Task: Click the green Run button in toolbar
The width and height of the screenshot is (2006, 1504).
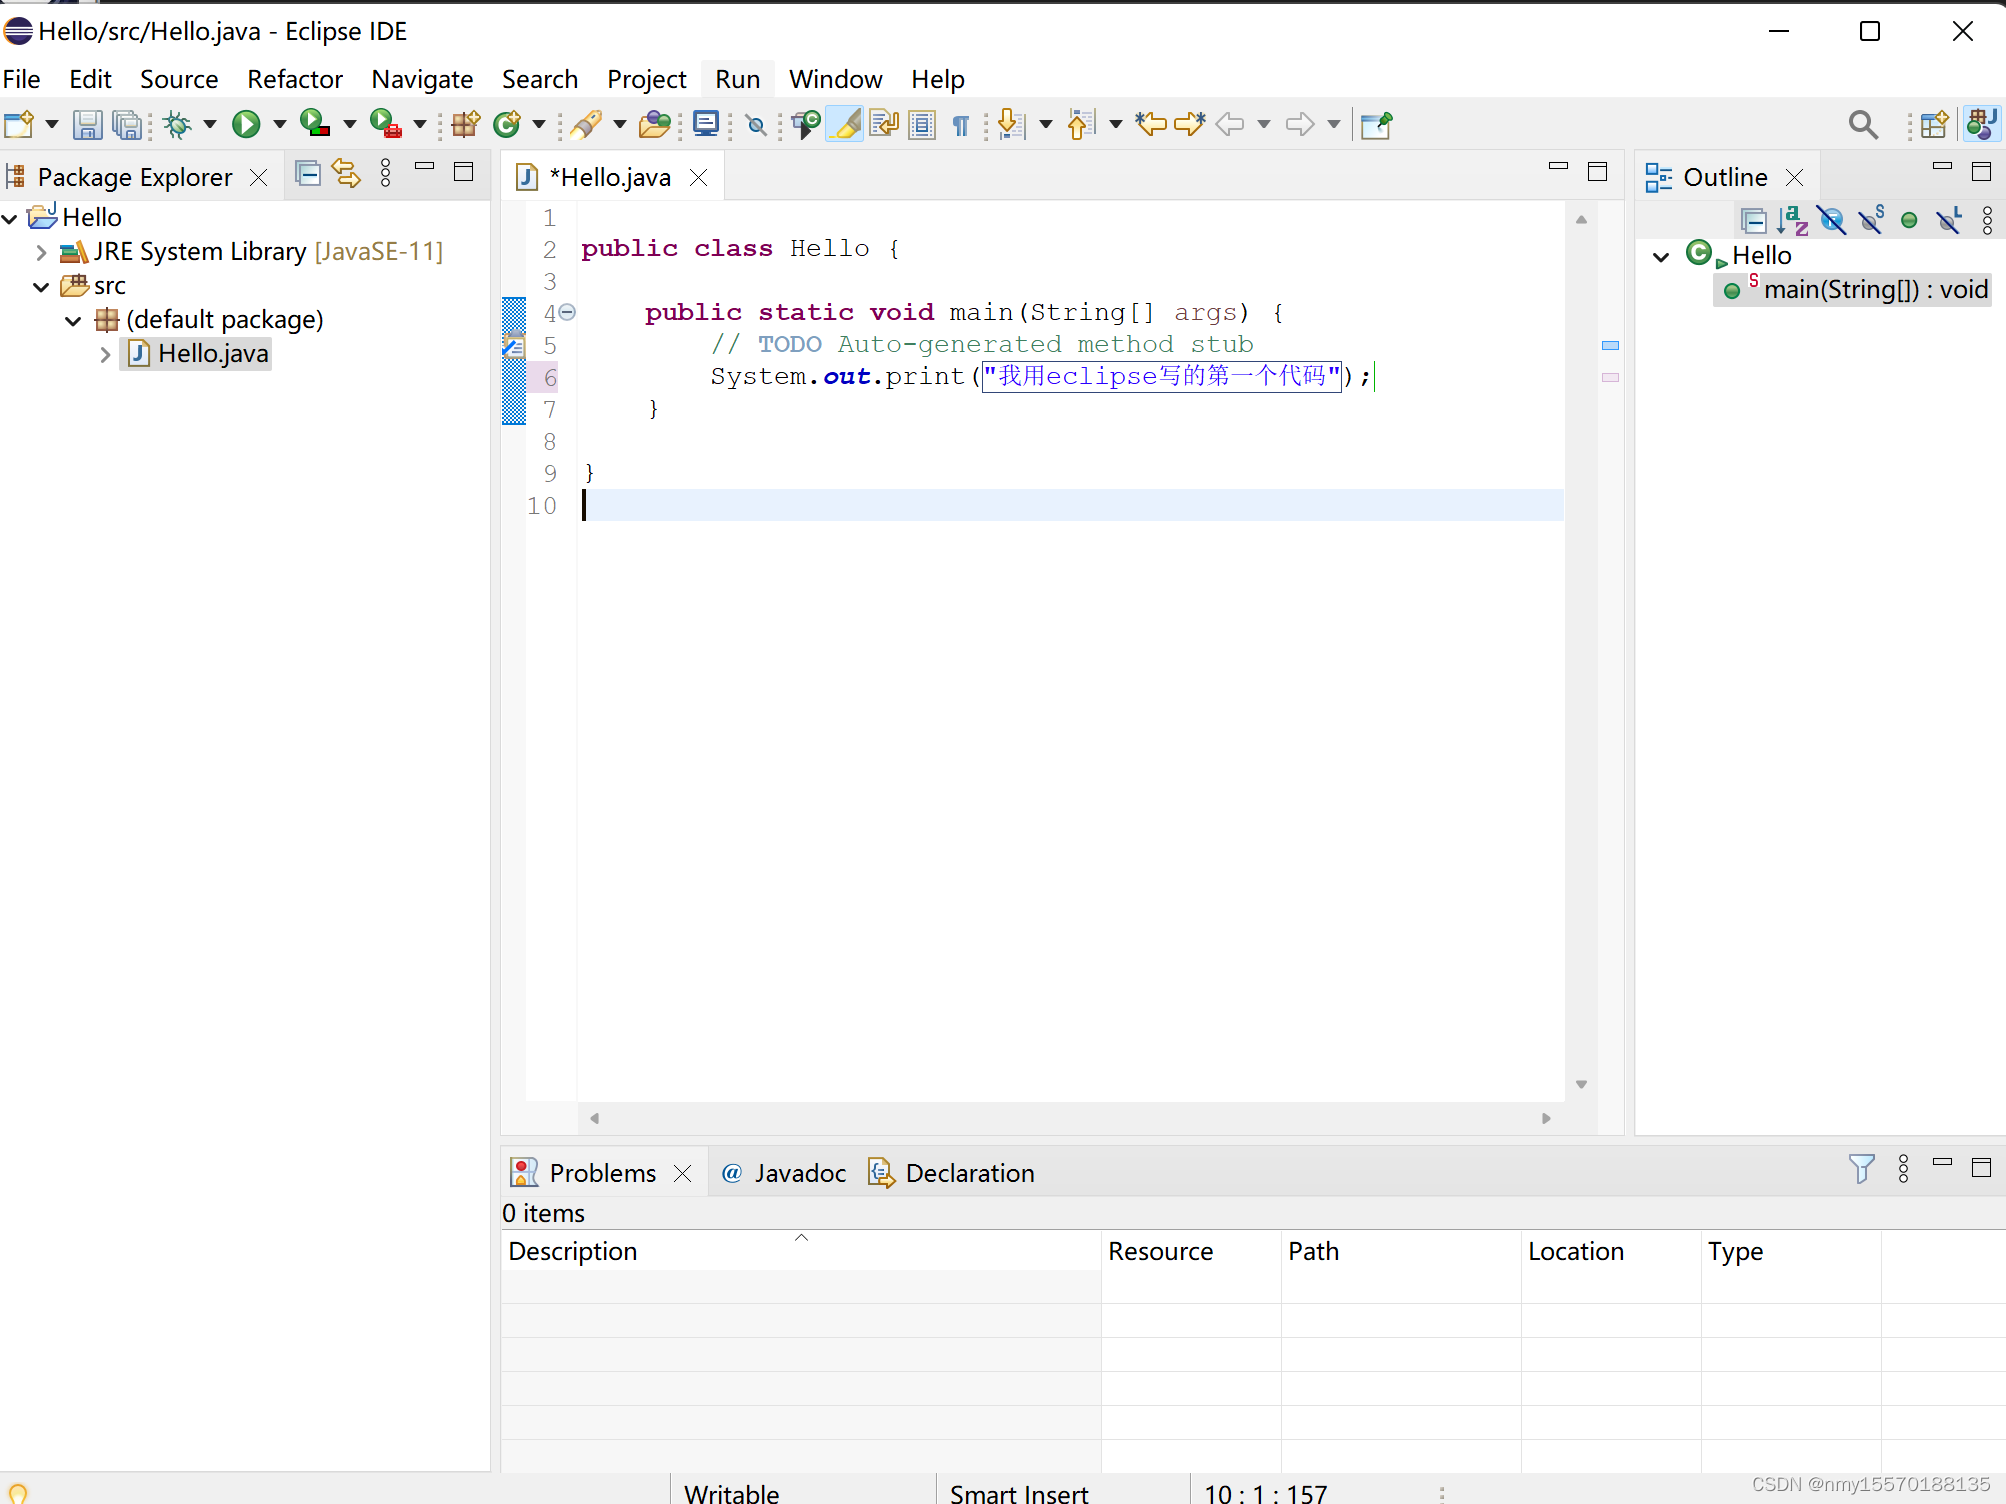Action: 246,124
